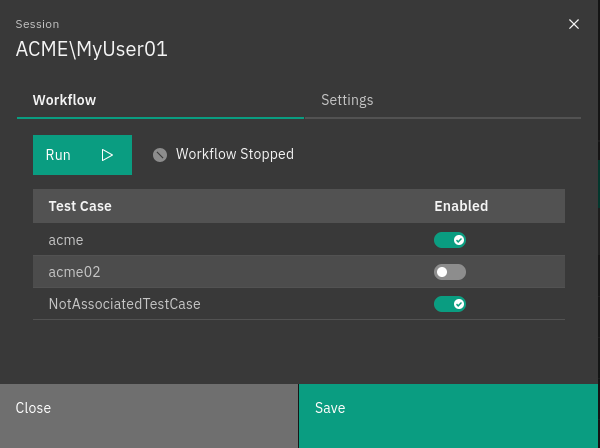Turn off the NotAssociatedTestCase toggle

point(449,304)
